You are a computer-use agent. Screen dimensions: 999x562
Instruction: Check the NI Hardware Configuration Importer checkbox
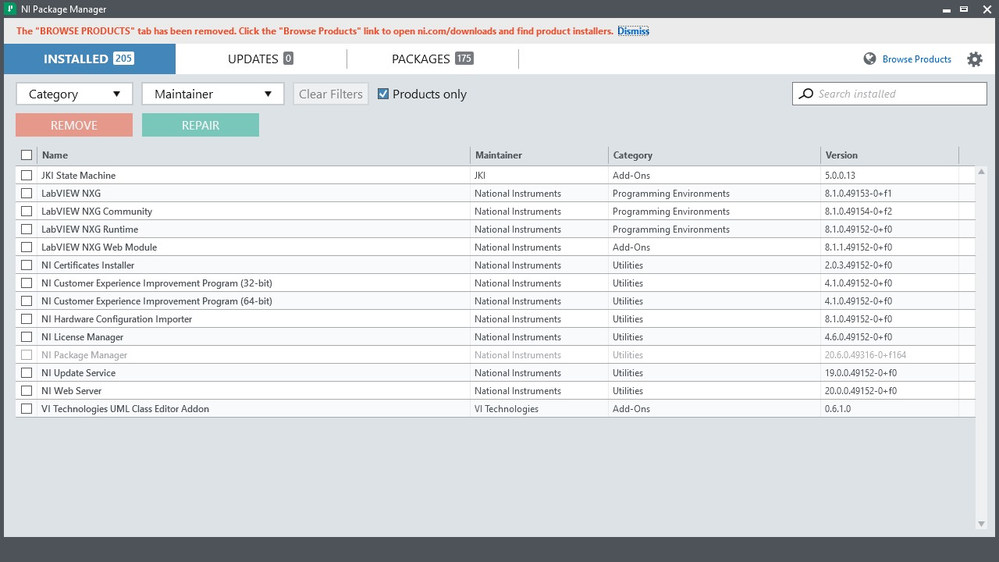point(26,319)
